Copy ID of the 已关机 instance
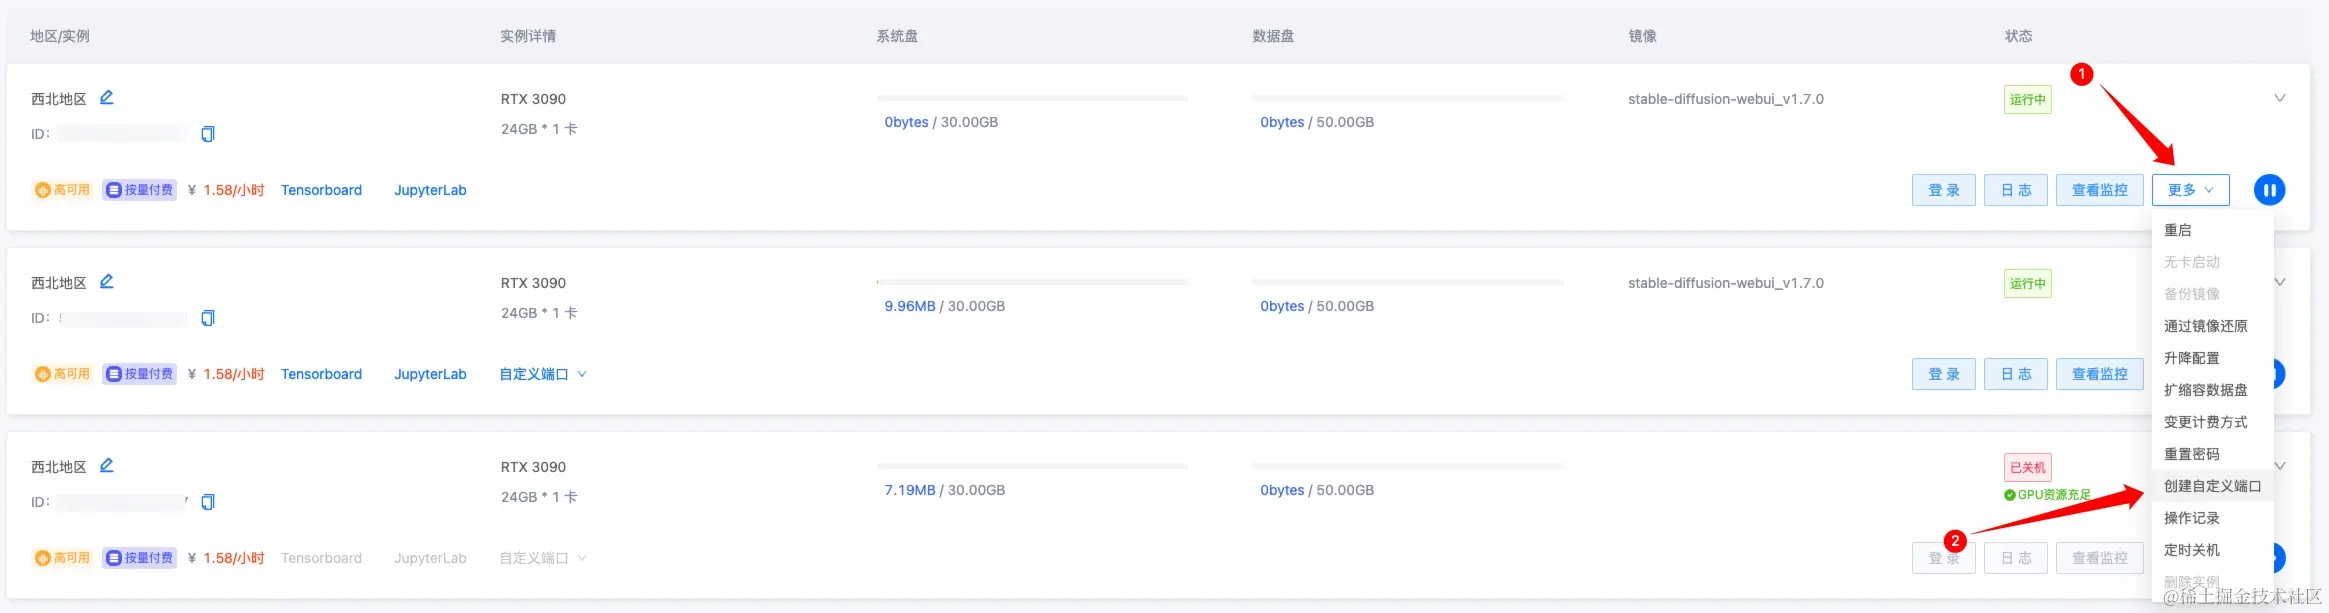 [x=208, y=502]
